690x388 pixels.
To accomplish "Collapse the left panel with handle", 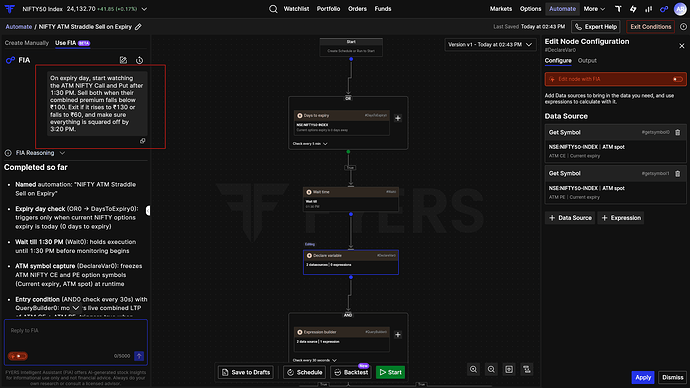I will (x=148, y=211).
